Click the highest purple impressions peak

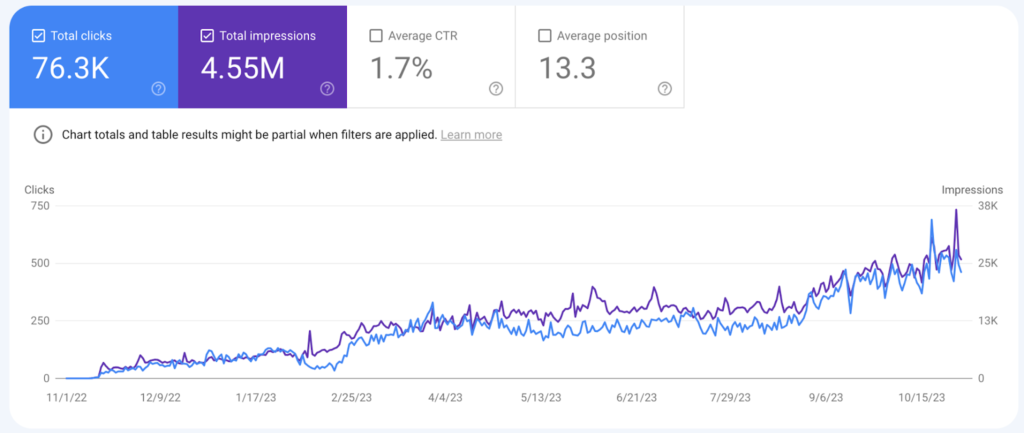tap(956, 210)
